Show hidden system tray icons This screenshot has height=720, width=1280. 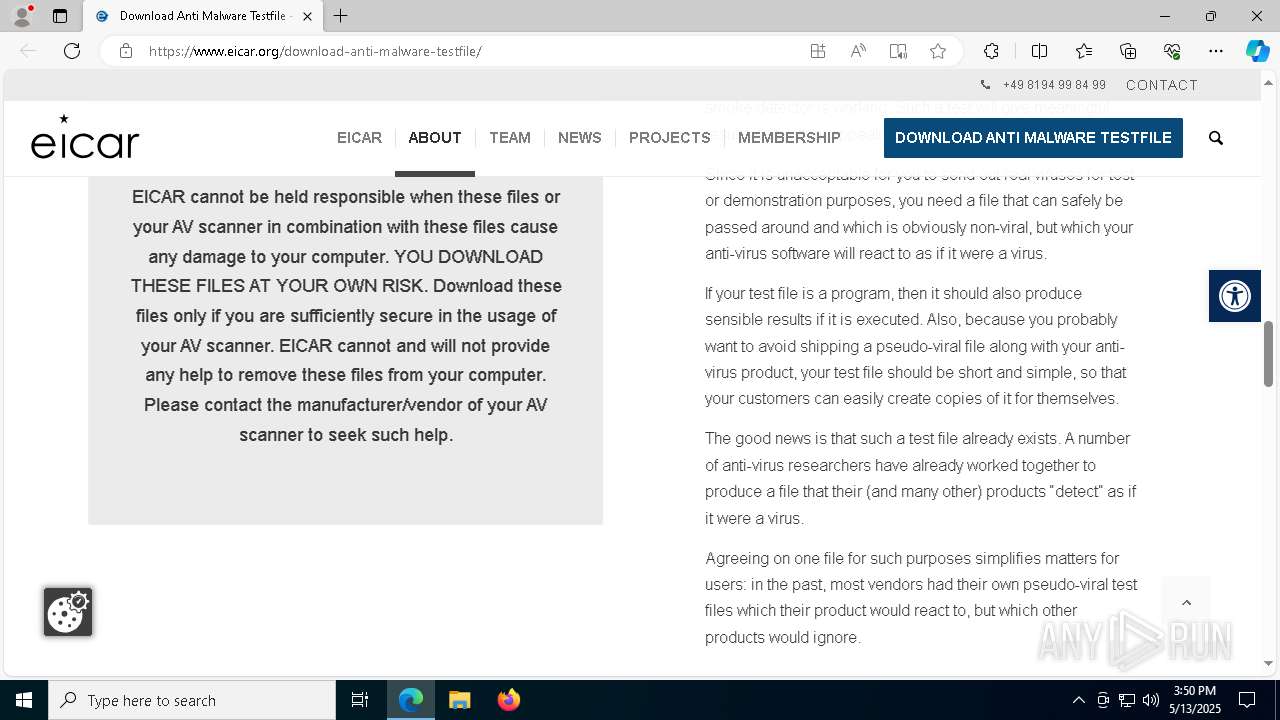click(1079, 700)
